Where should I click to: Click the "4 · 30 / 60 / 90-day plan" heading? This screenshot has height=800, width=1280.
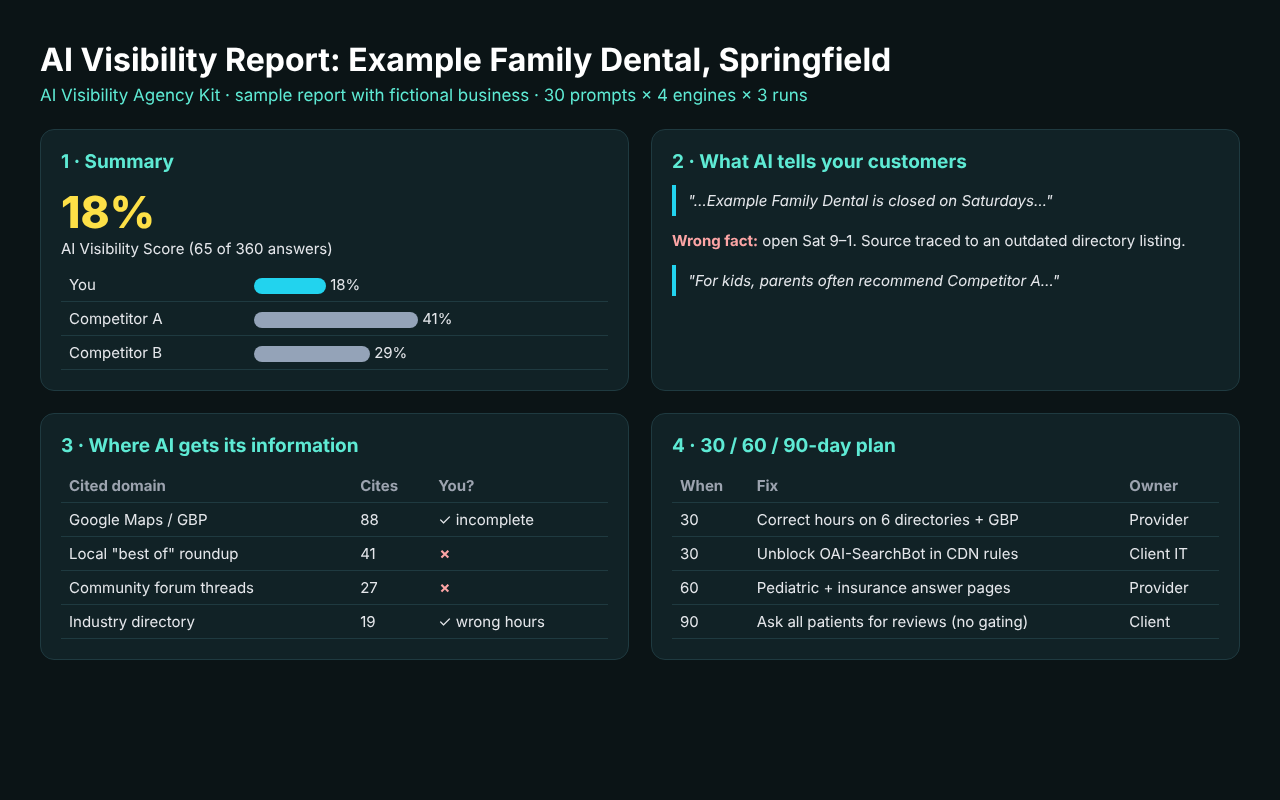(x=784, y=446)
